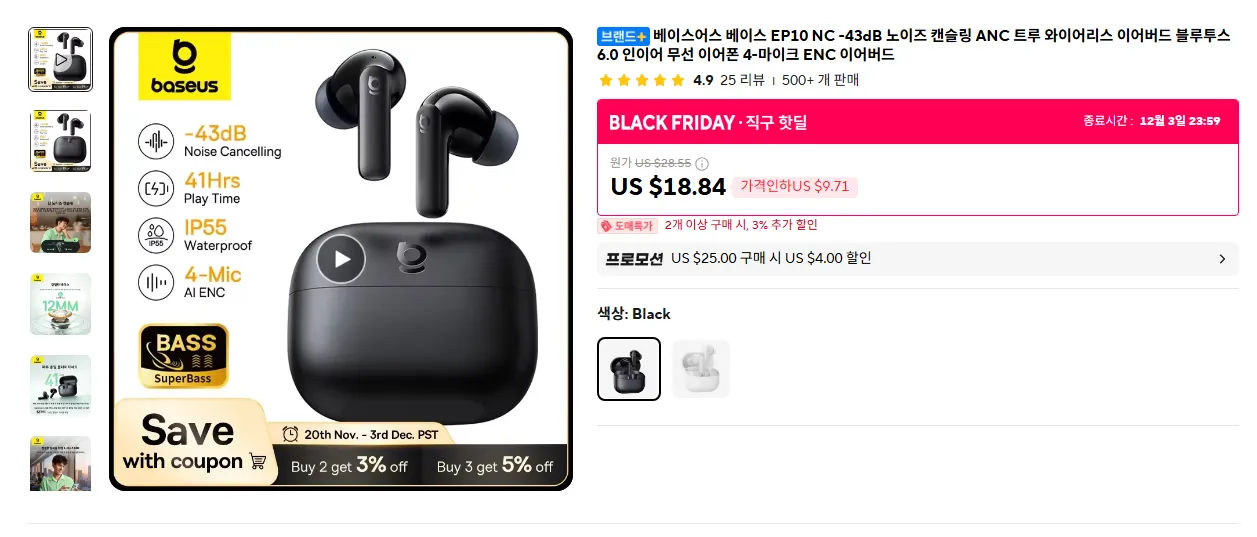Screen dimensions: 1257x537
Task: Click the Brand+ badge before the title
Action: pyautogui.click(x=624, y=36)
